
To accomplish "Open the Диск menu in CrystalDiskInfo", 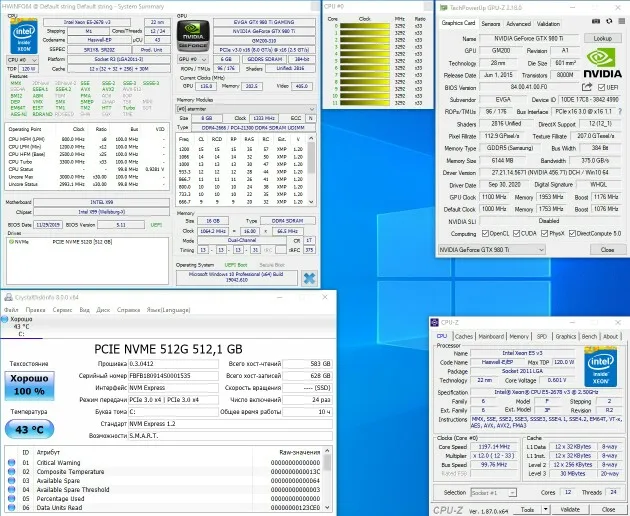I will coord(103,310).
